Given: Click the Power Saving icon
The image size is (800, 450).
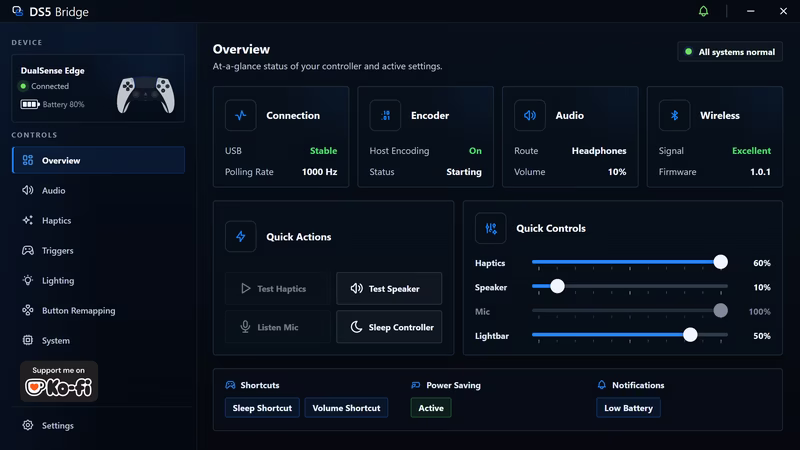Looking at the screenshot, I should pyautogui.click(x=416, y=385).
